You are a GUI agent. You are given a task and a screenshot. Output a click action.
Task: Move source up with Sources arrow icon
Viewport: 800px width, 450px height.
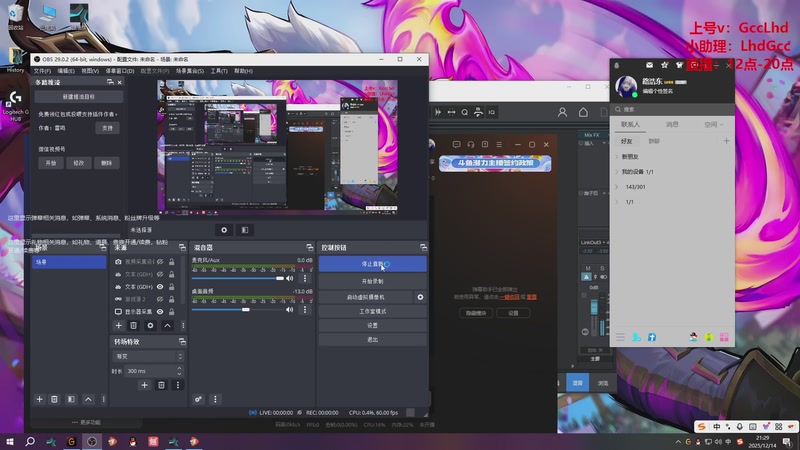[167, 325]
